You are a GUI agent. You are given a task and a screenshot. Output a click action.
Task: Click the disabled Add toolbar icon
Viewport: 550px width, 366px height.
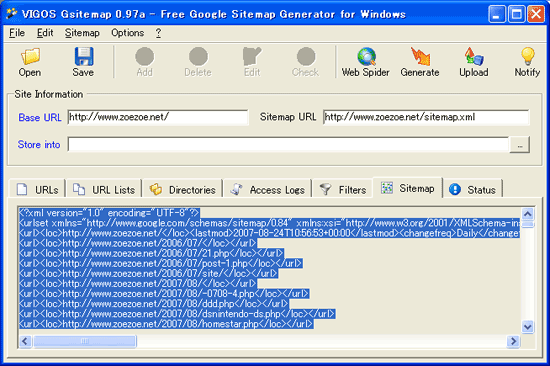click(145, 62)
